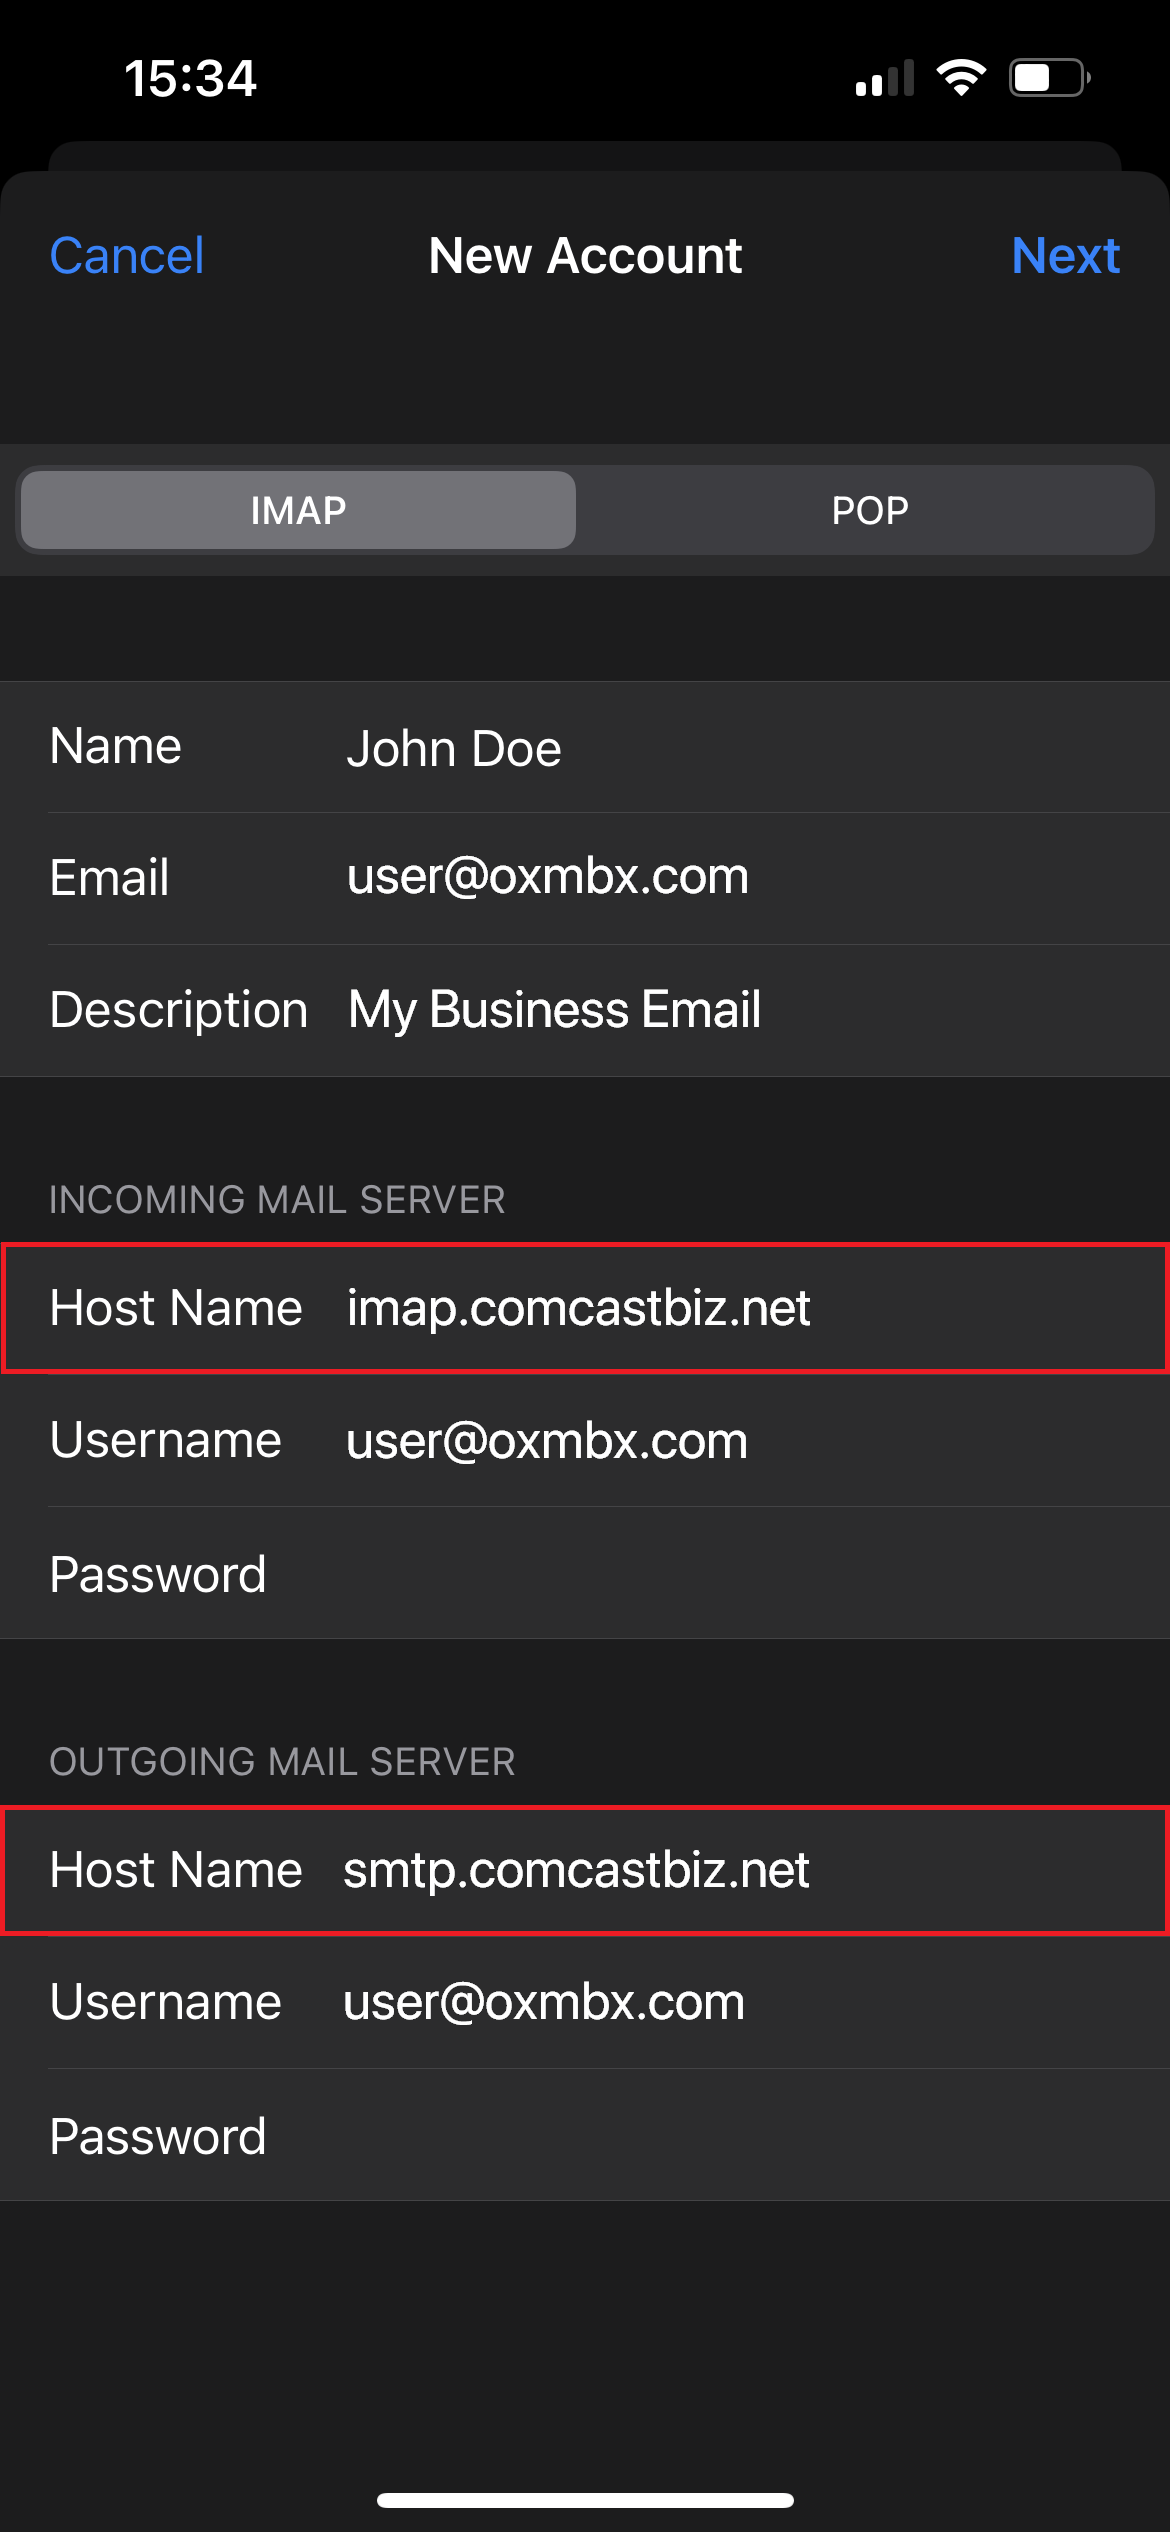Tap the Wi-Fi status icon
Image resolution: width=1170 pixels, height=2532 pixels.
(x=961, y=78)
